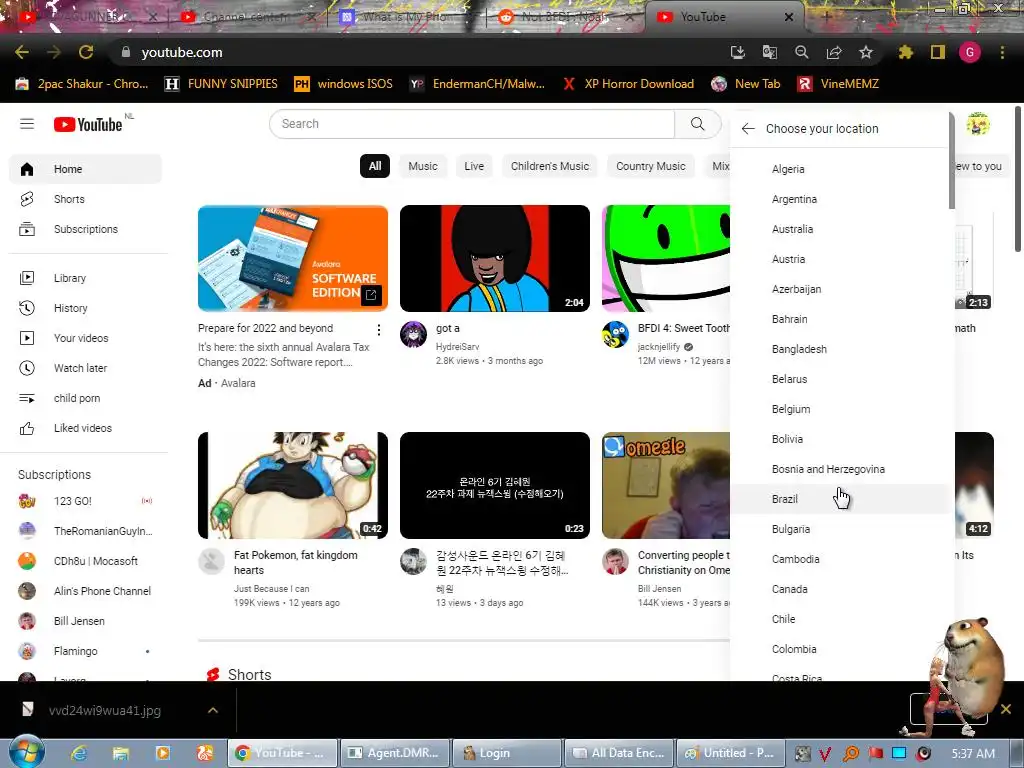1024x768 pixels.
Task: Open the Windows Start orb
Action: pos(26,752)
